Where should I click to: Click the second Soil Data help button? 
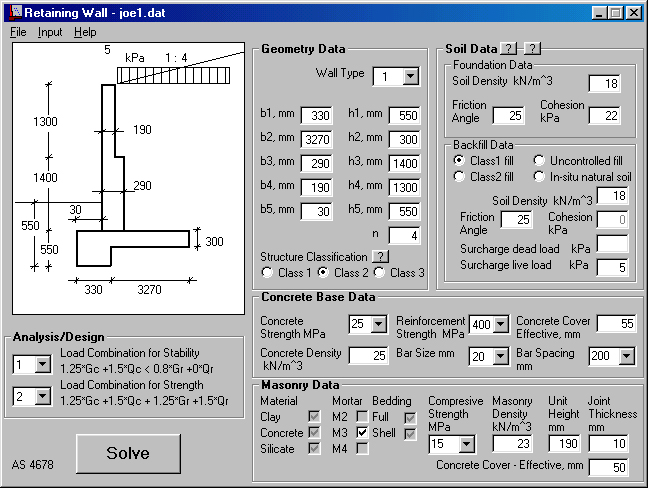click(532, 49)
